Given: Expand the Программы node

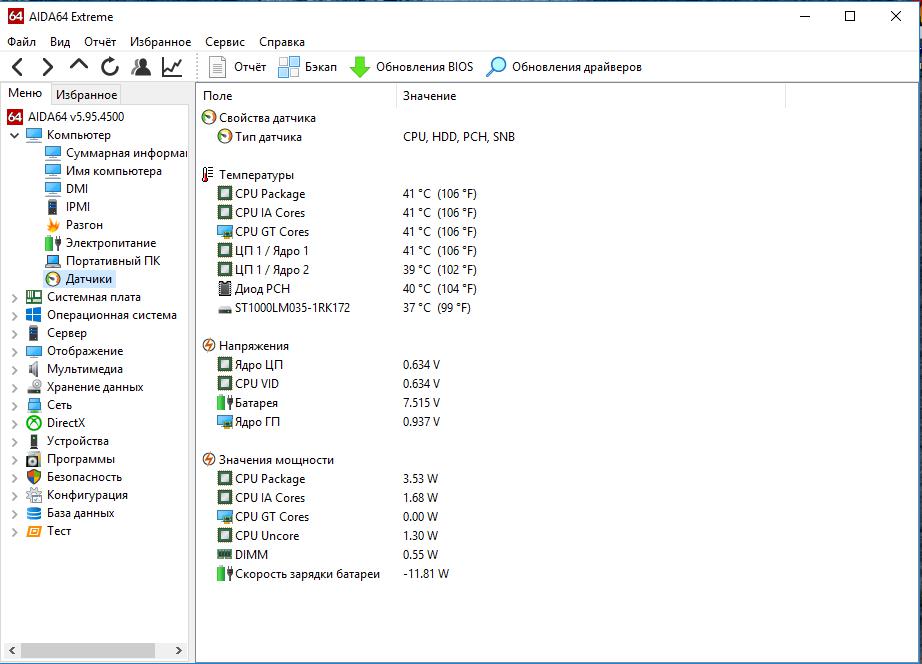Looking at the screenshot, I should [x=15, y=460].
